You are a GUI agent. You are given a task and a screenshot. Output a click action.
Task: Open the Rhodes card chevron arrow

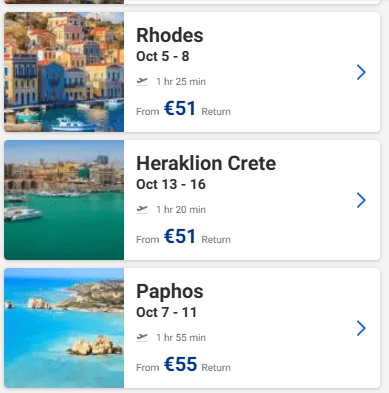[361, 72]
